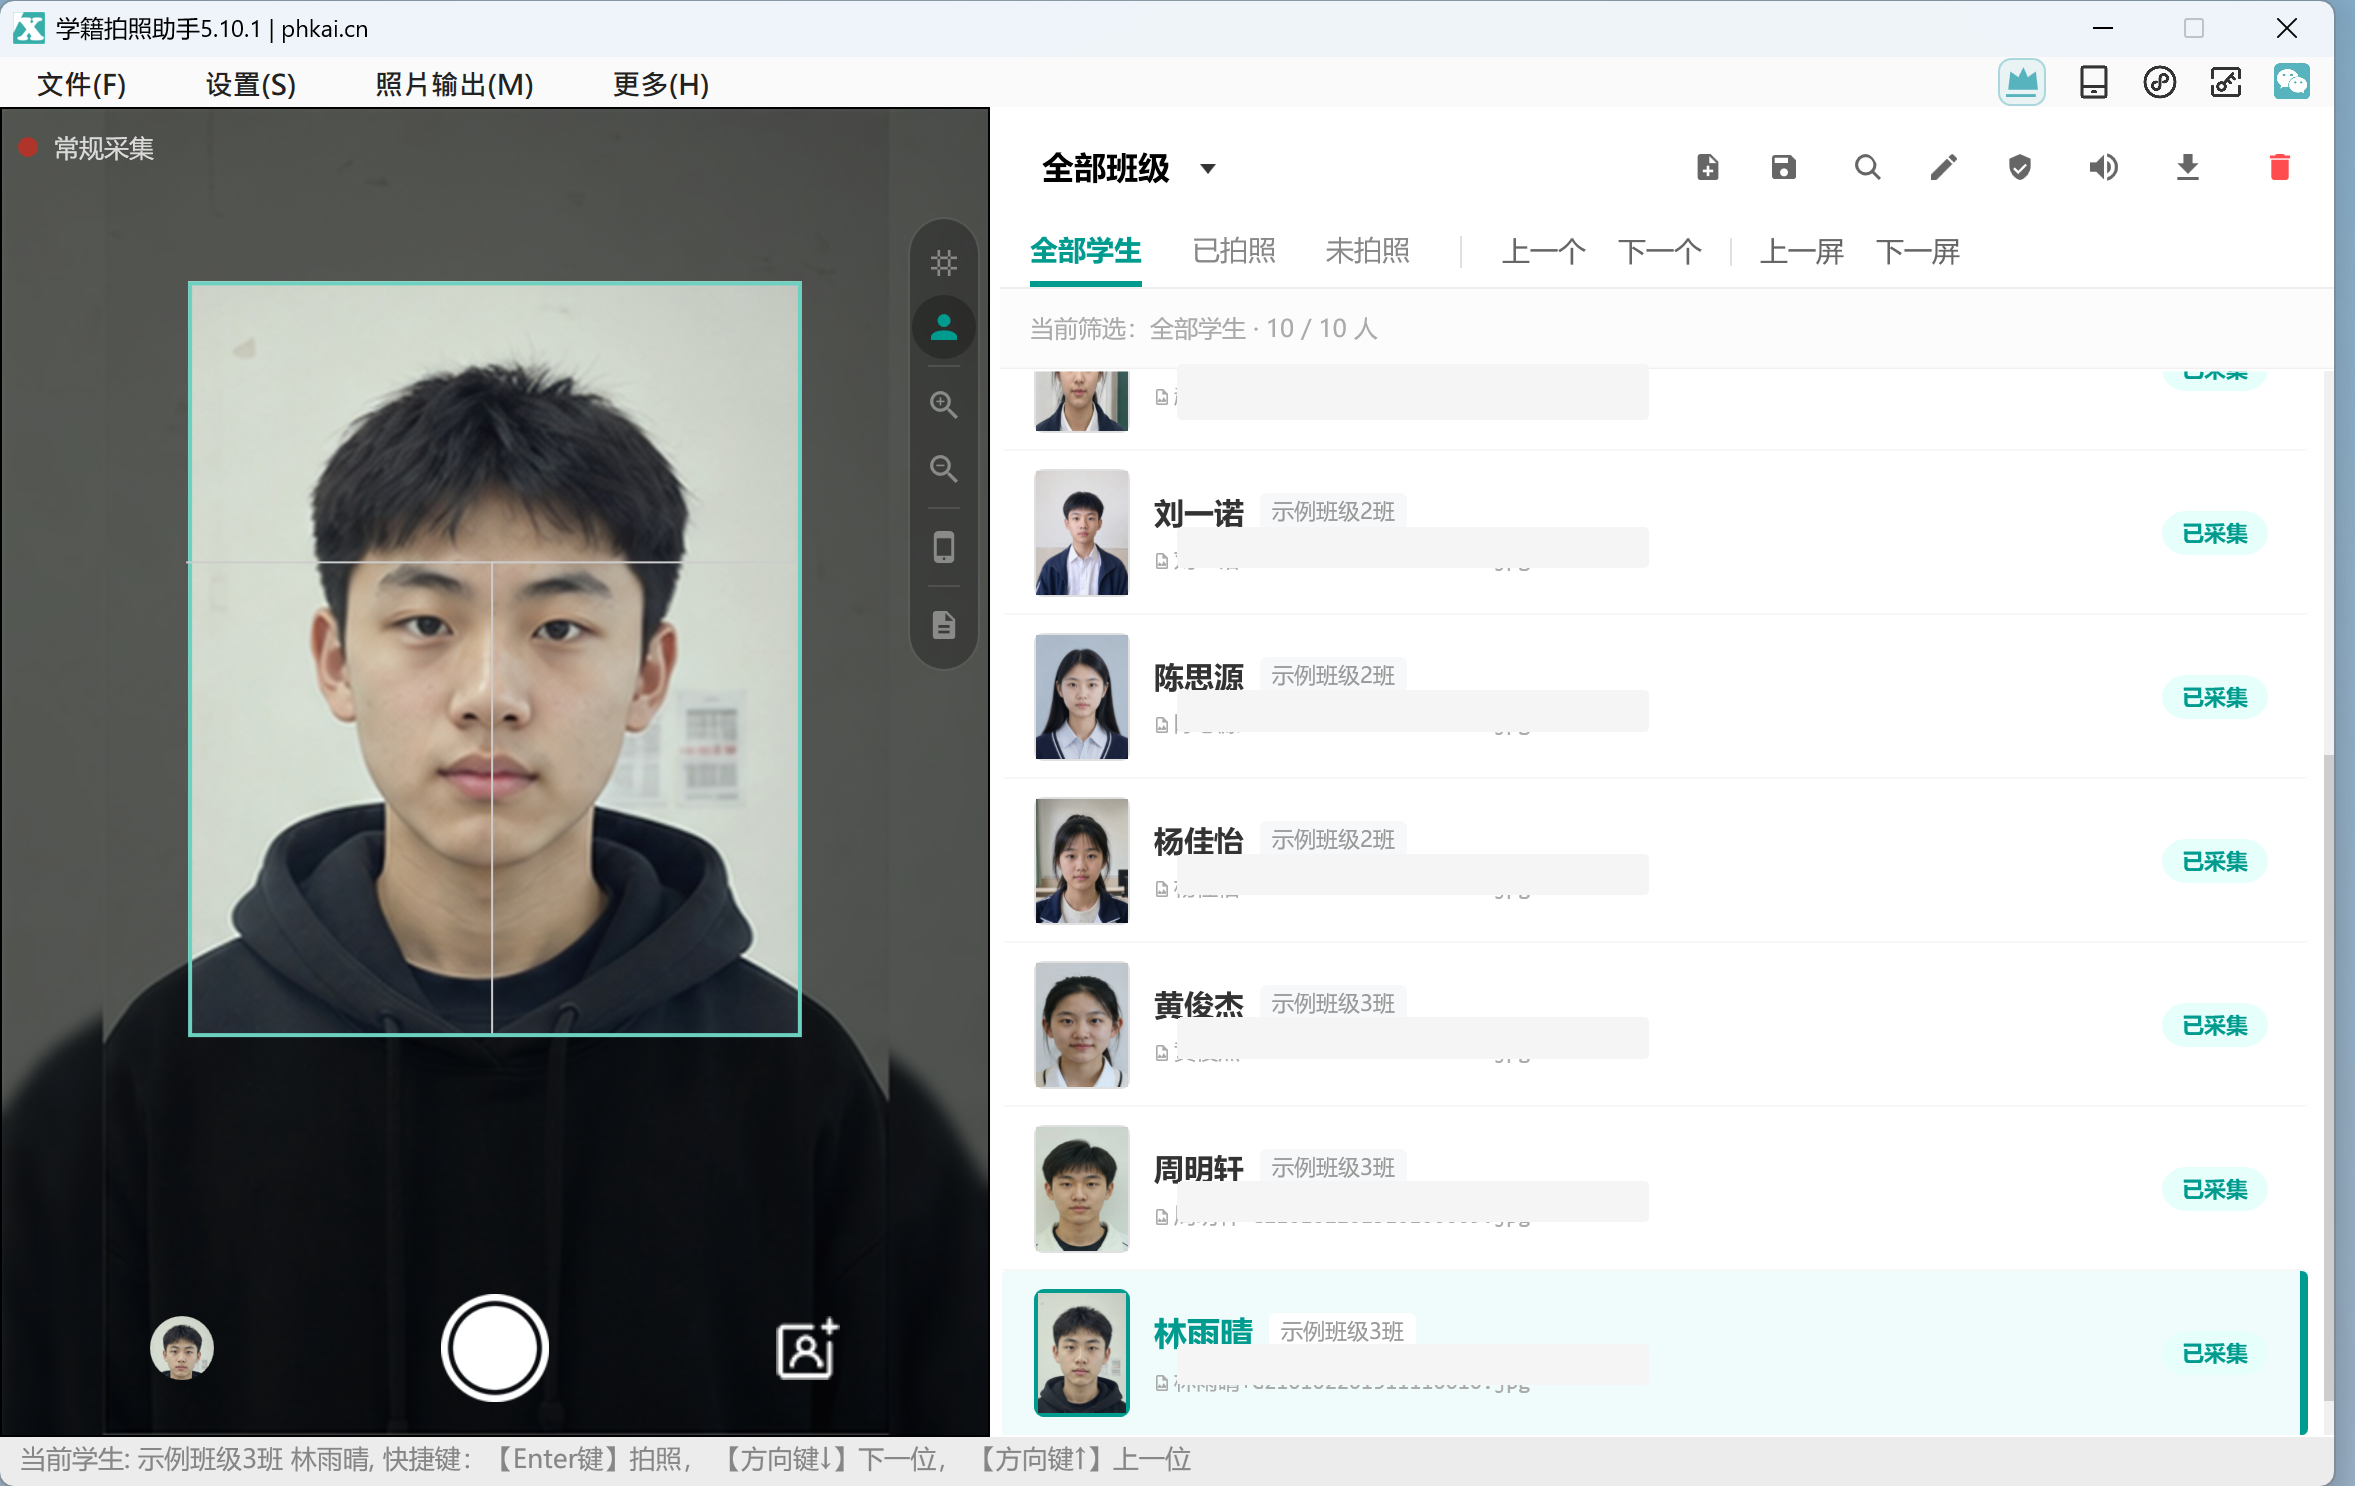Select student 黄俊杰 in the list
Image resolution: width=2355 pixels, height=1486 pixels.
[1654, 1024]
